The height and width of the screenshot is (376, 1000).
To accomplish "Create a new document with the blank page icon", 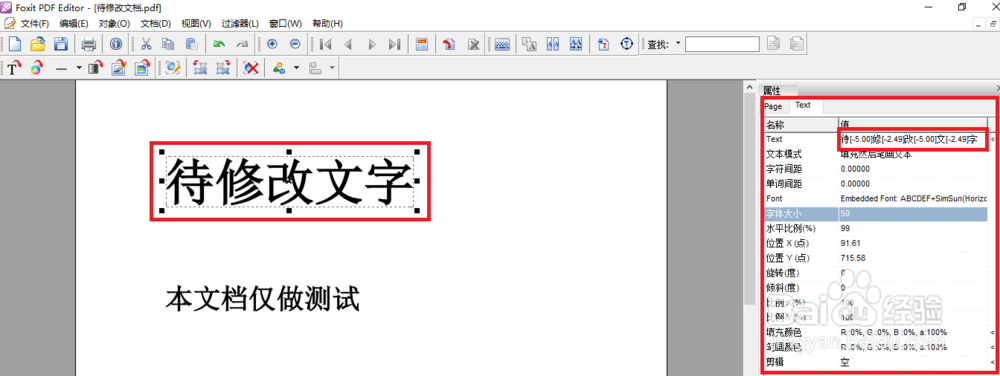I will (14, 44).
